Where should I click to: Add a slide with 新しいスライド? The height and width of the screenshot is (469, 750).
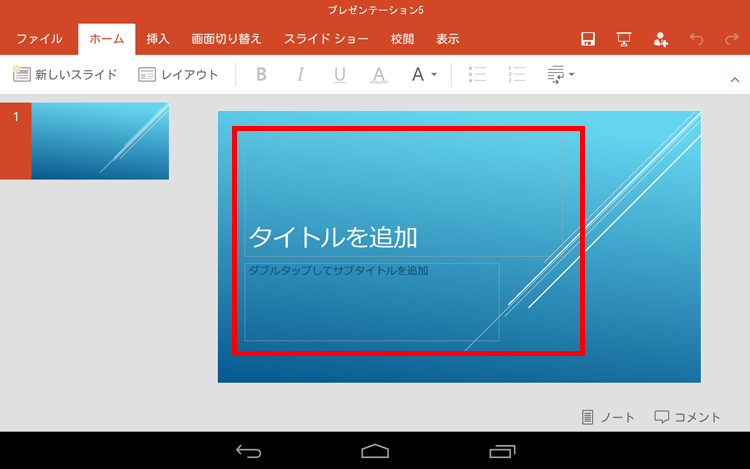[65, 74]
